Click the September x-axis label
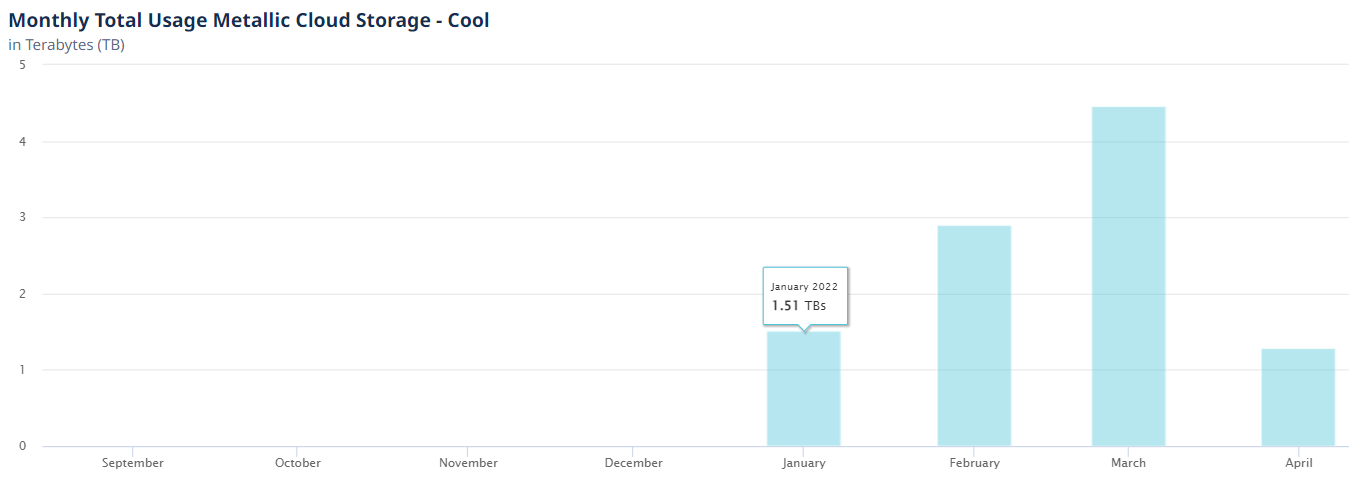 tap(133, 463)
